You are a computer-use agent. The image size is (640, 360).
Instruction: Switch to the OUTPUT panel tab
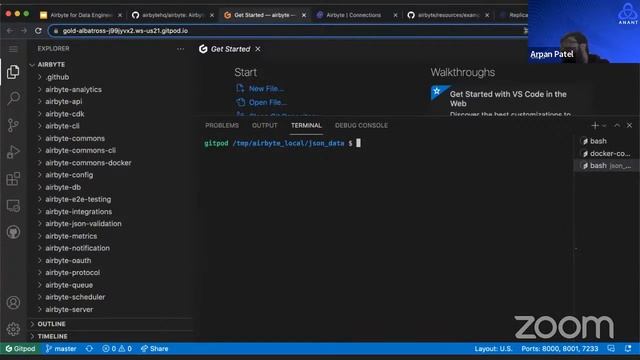[x=264, y=125]
